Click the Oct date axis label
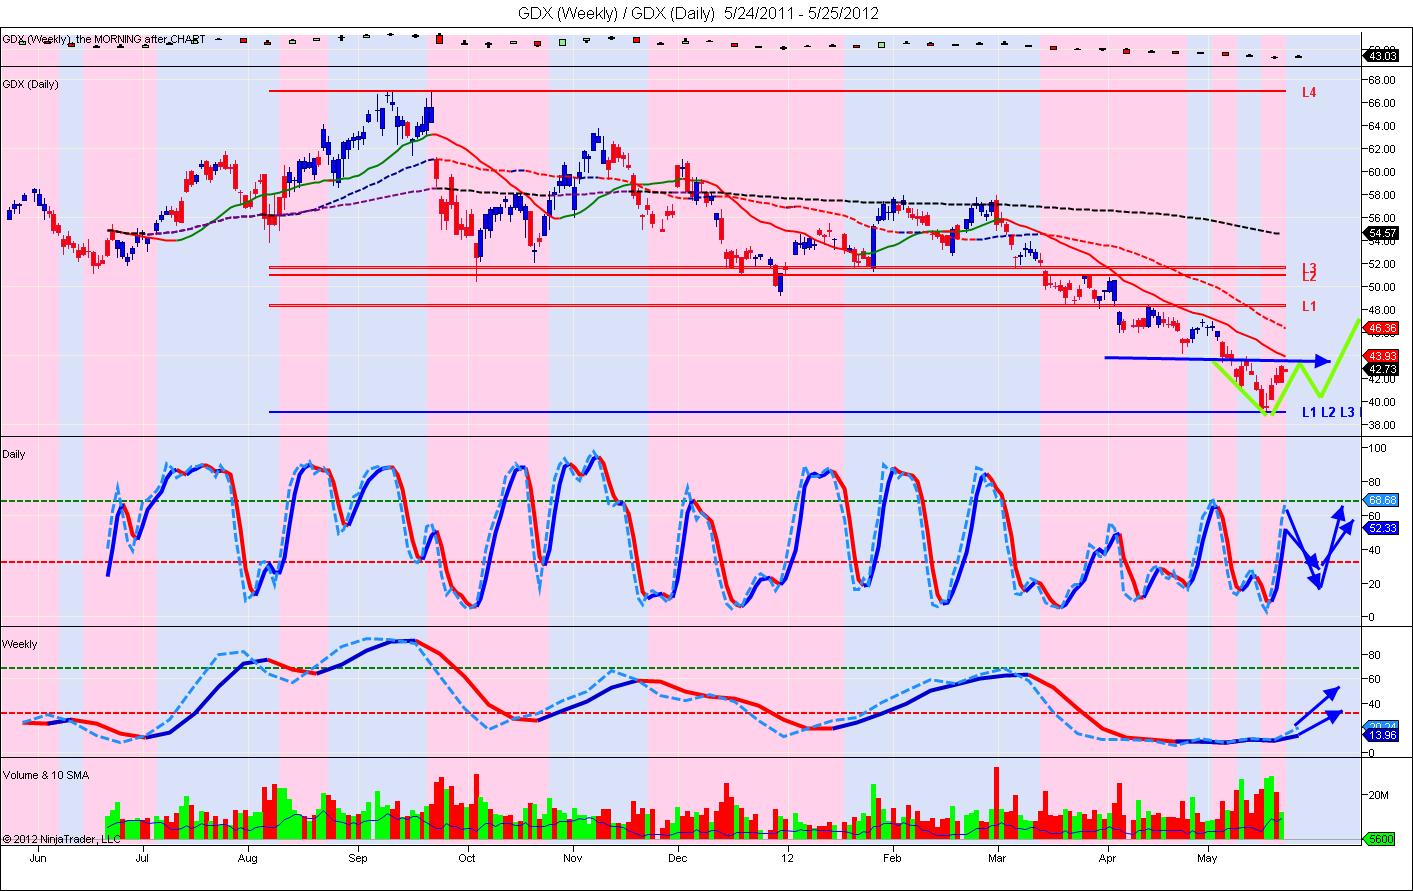1413x891 pixels. coord(466,858)
